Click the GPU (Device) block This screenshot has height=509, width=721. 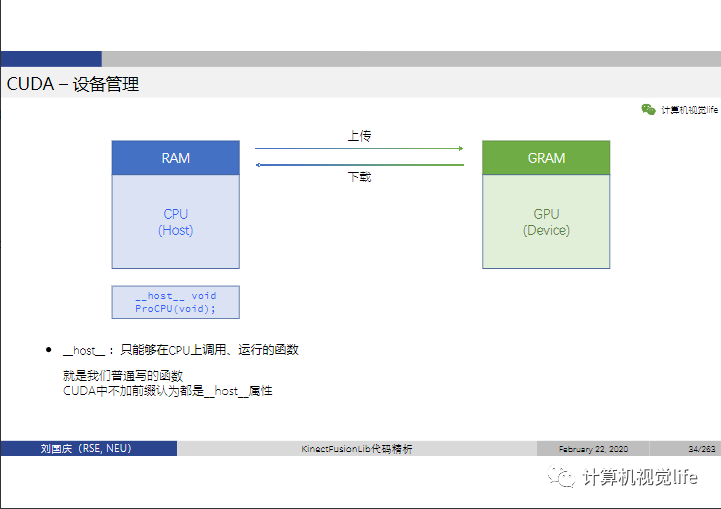coord(546,222)
